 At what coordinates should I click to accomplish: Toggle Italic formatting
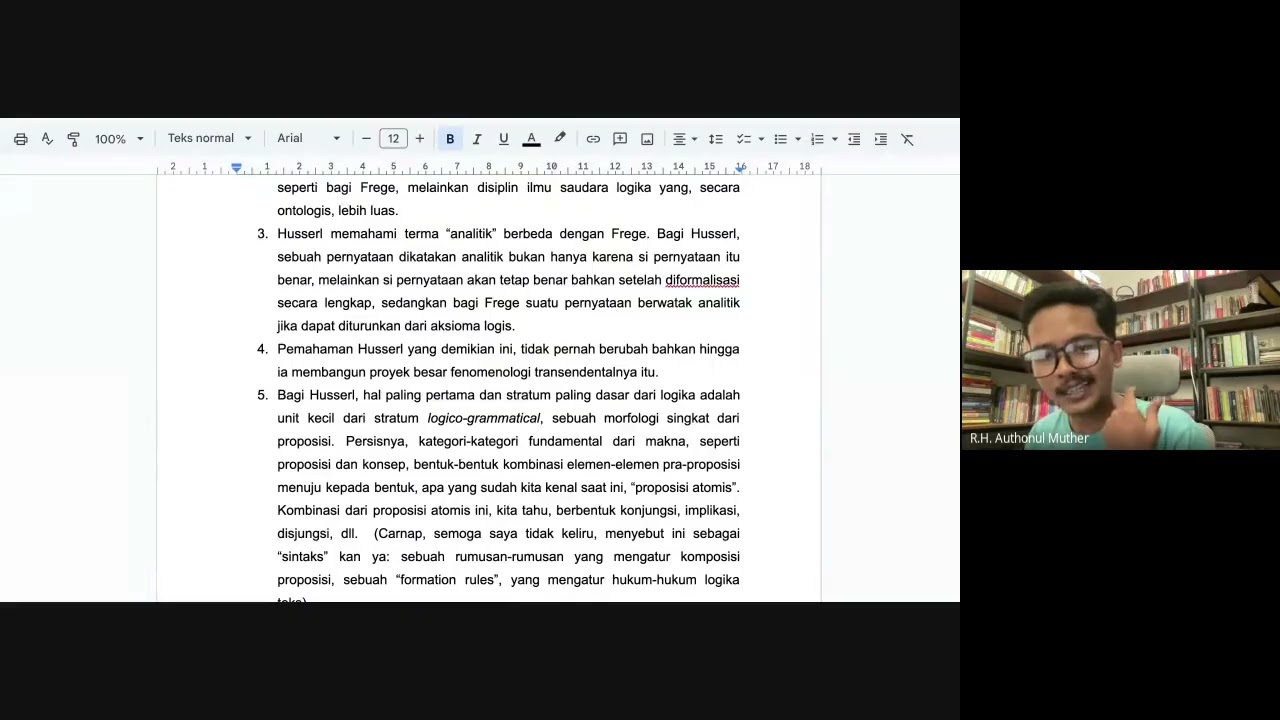click(x=477, y=139)
